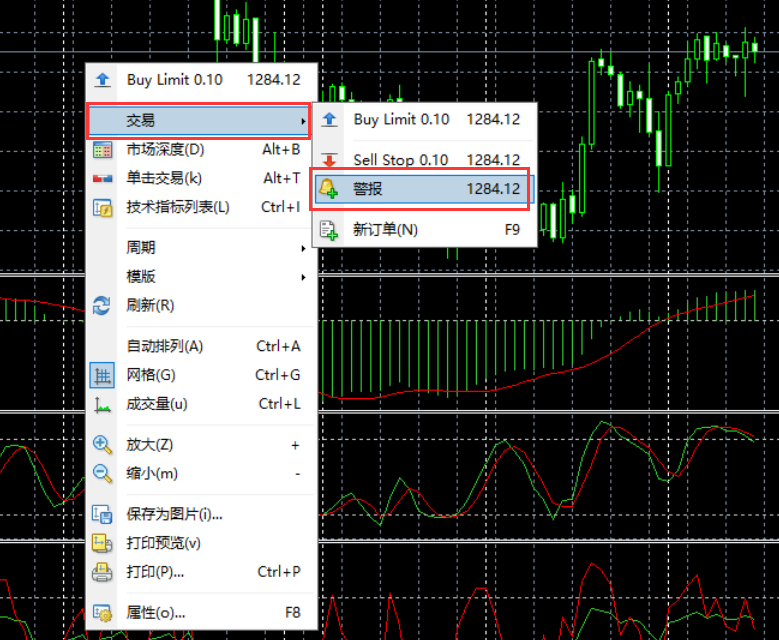Select 缩小(m) menu entry
This screenshot has height=640, width=779.
[201, 474]
